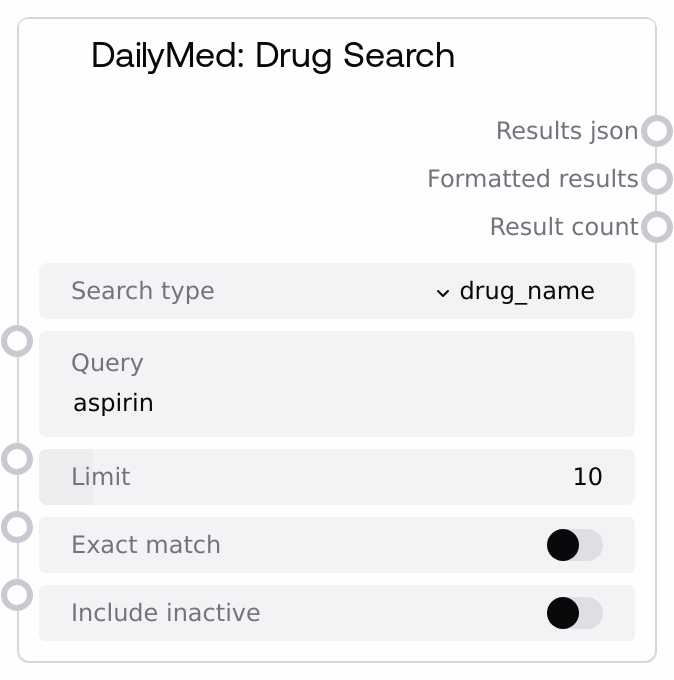Click the Include inactive label text
Viewport: 674px width, 680px height.
point(165,613)
